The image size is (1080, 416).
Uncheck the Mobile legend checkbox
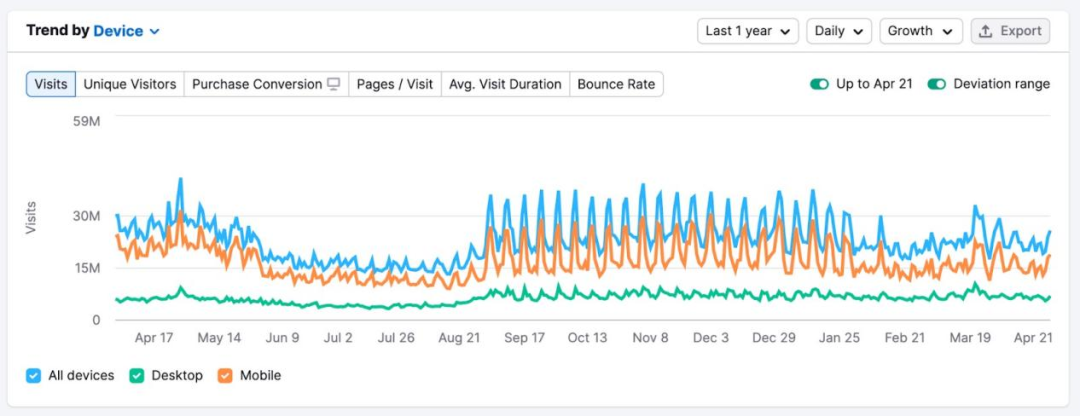pos(225,376)
